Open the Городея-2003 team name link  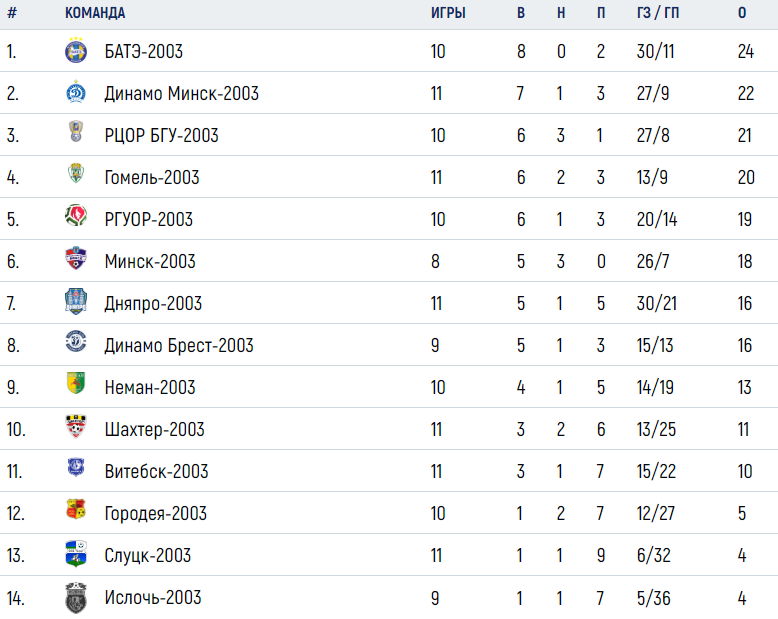coord(155,513)
